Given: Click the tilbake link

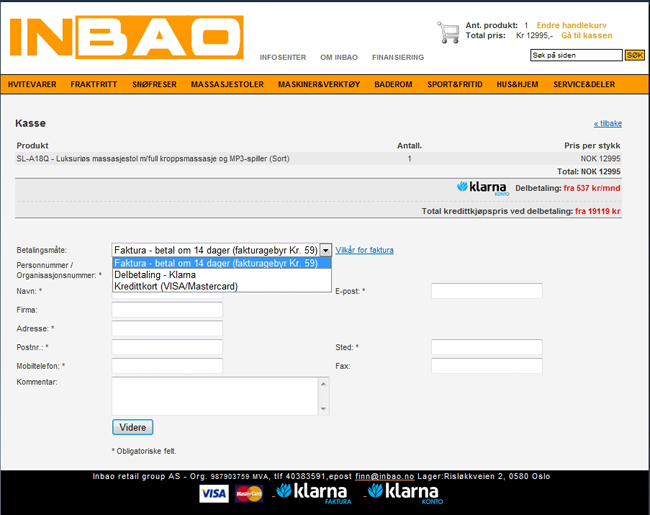Looking at the screenshot, I should pos(607,123).
